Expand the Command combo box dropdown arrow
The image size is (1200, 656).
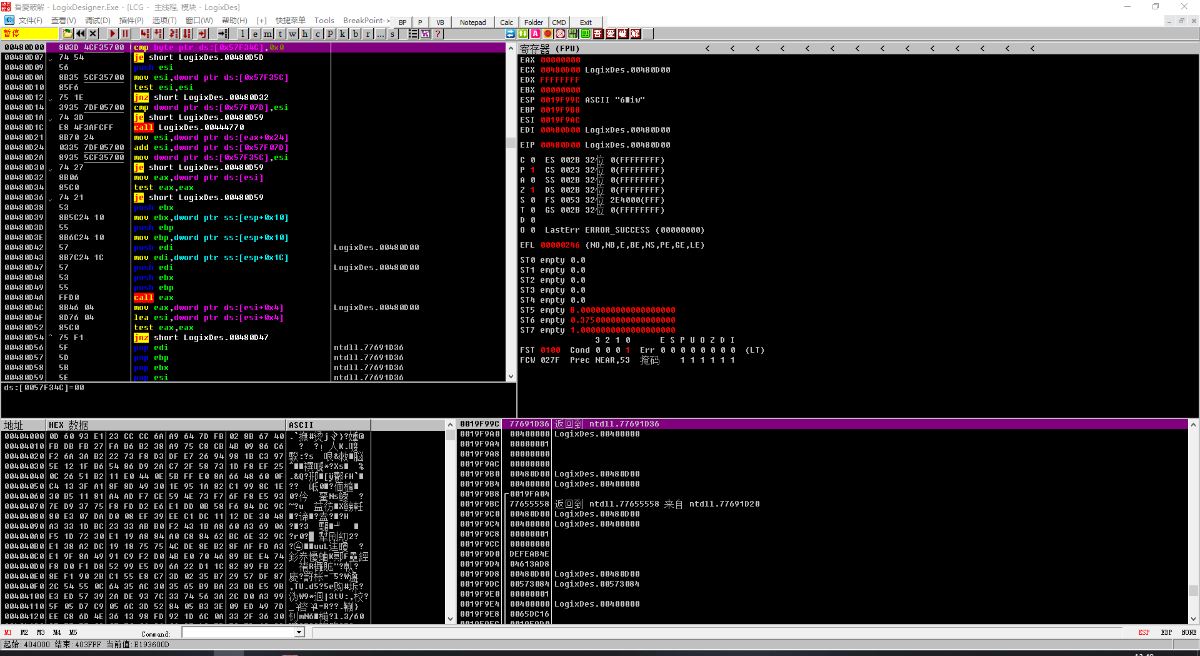(x=299, y=632)
